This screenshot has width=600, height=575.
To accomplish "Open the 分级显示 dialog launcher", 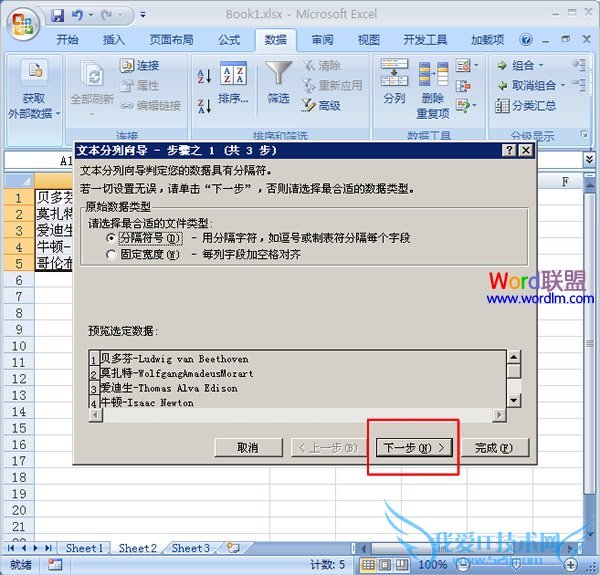I will (x=584, y=134).
